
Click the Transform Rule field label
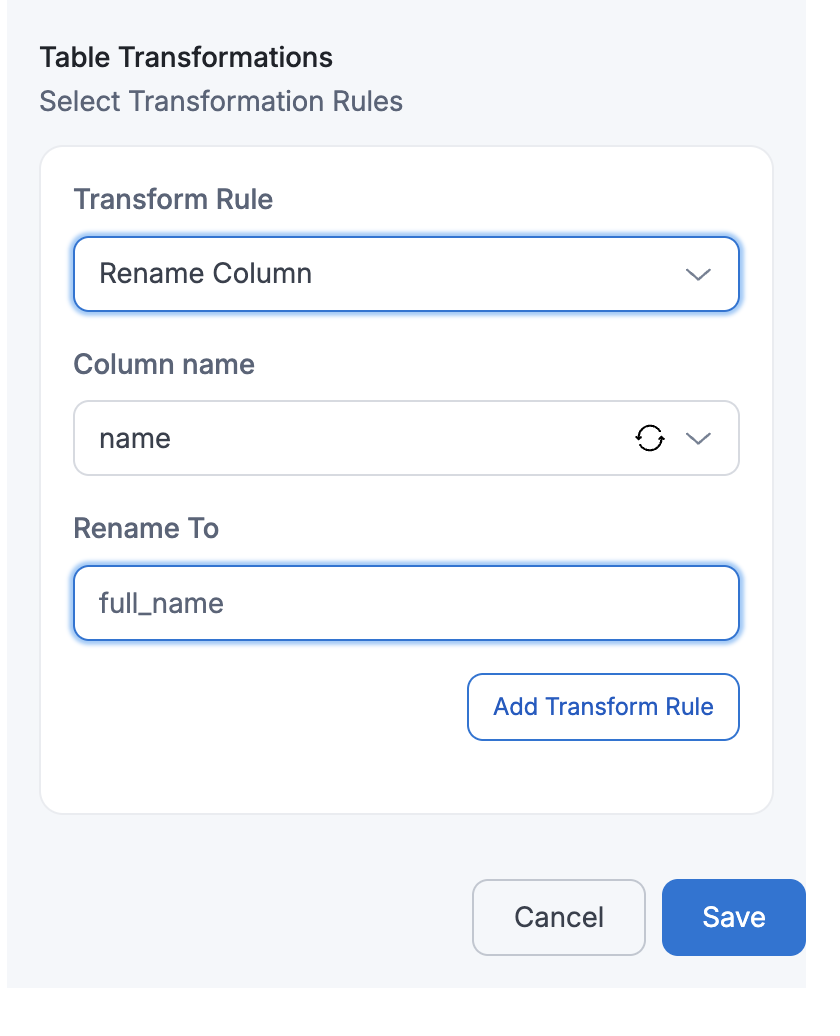pos(173,199)
